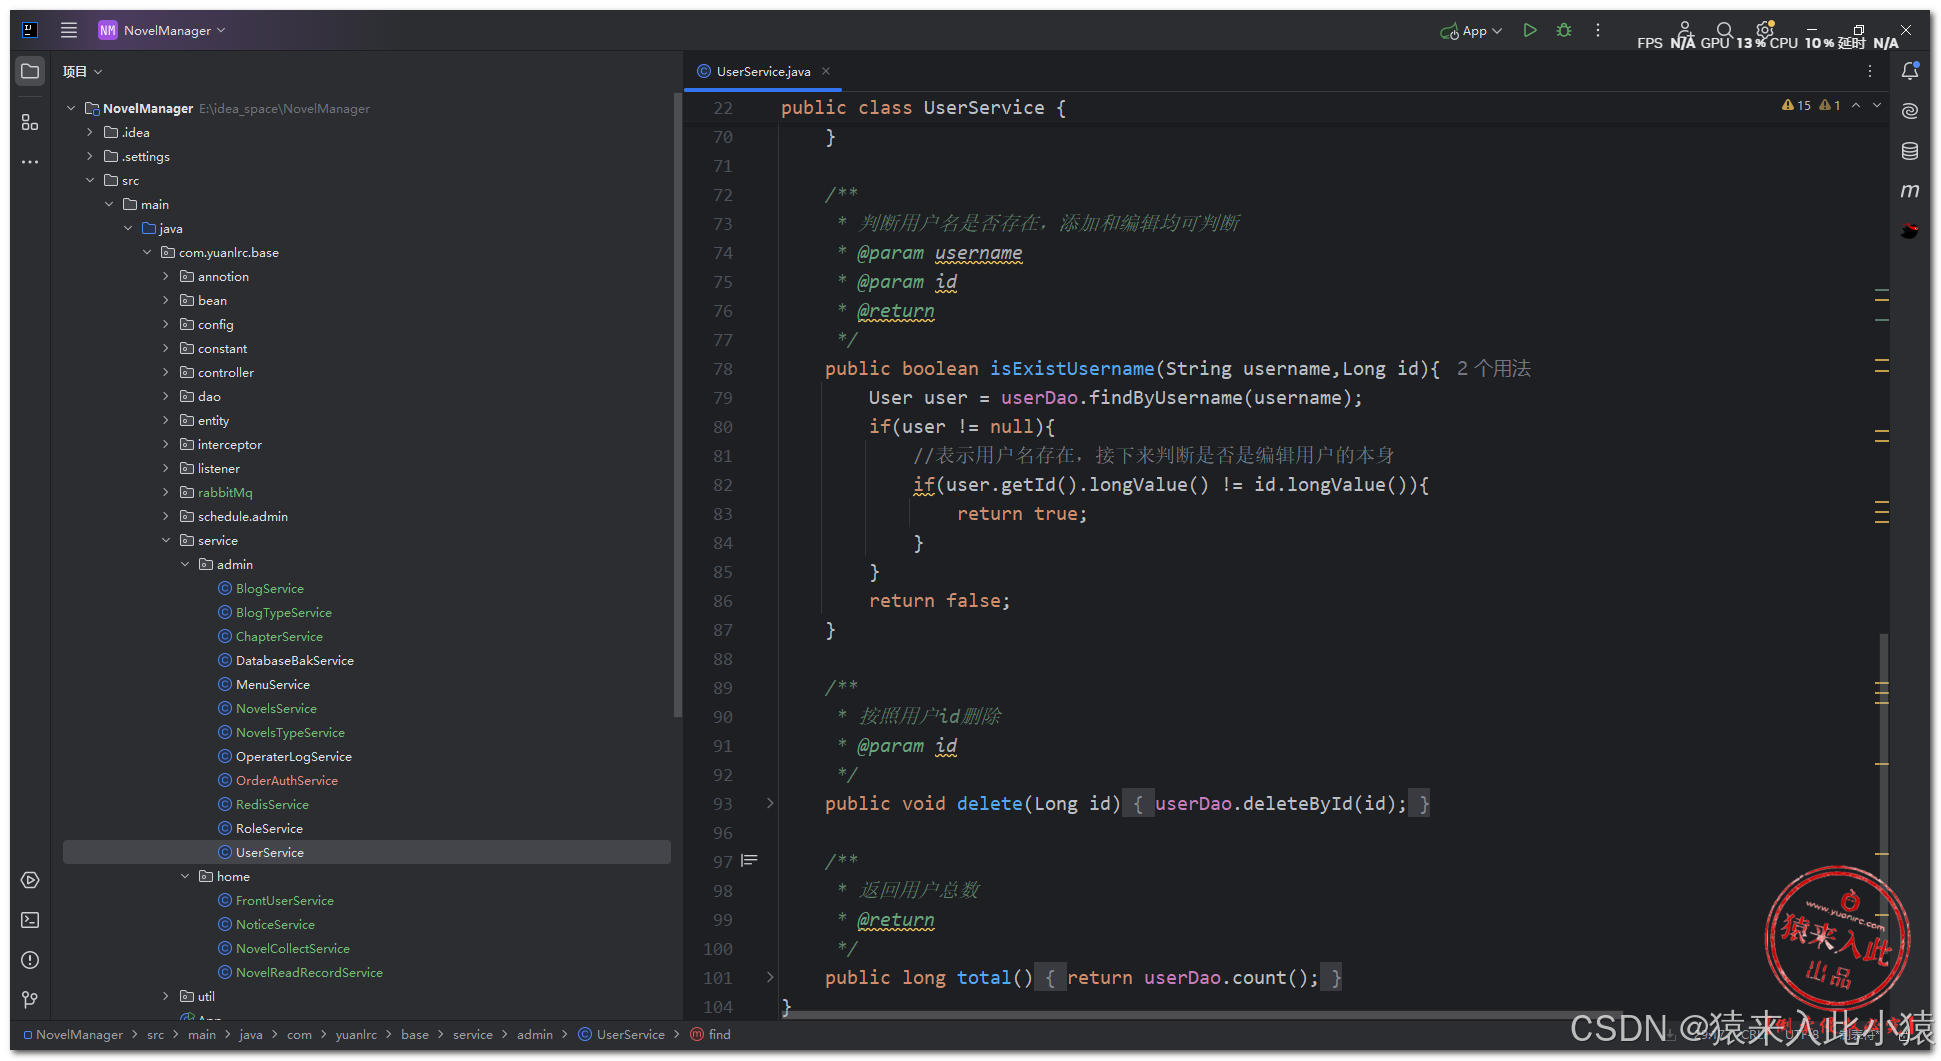This screenshot has height=1061, width=1941.
Task: Open NovelManager project dropdown
Action: pyautogui.click(x=162, y=30)
